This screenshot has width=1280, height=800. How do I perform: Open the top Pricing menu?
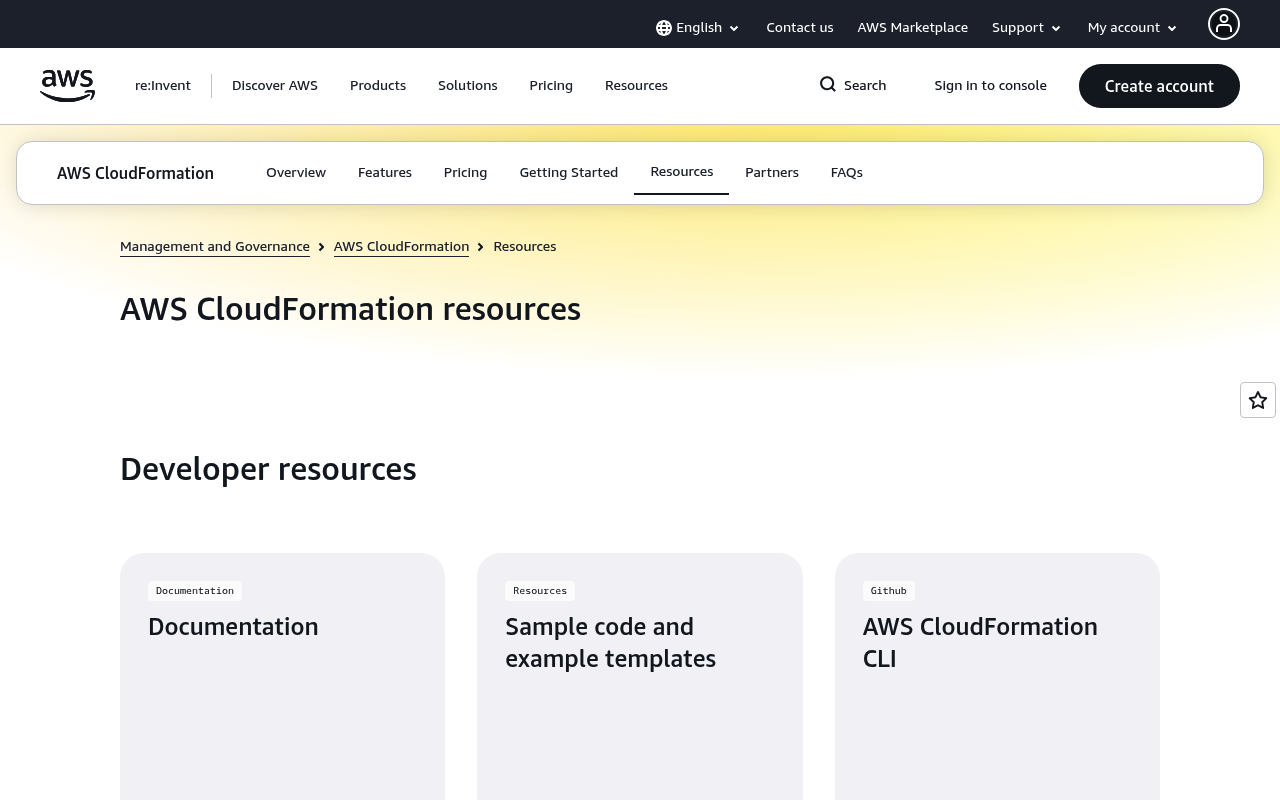tap(551, 86)
